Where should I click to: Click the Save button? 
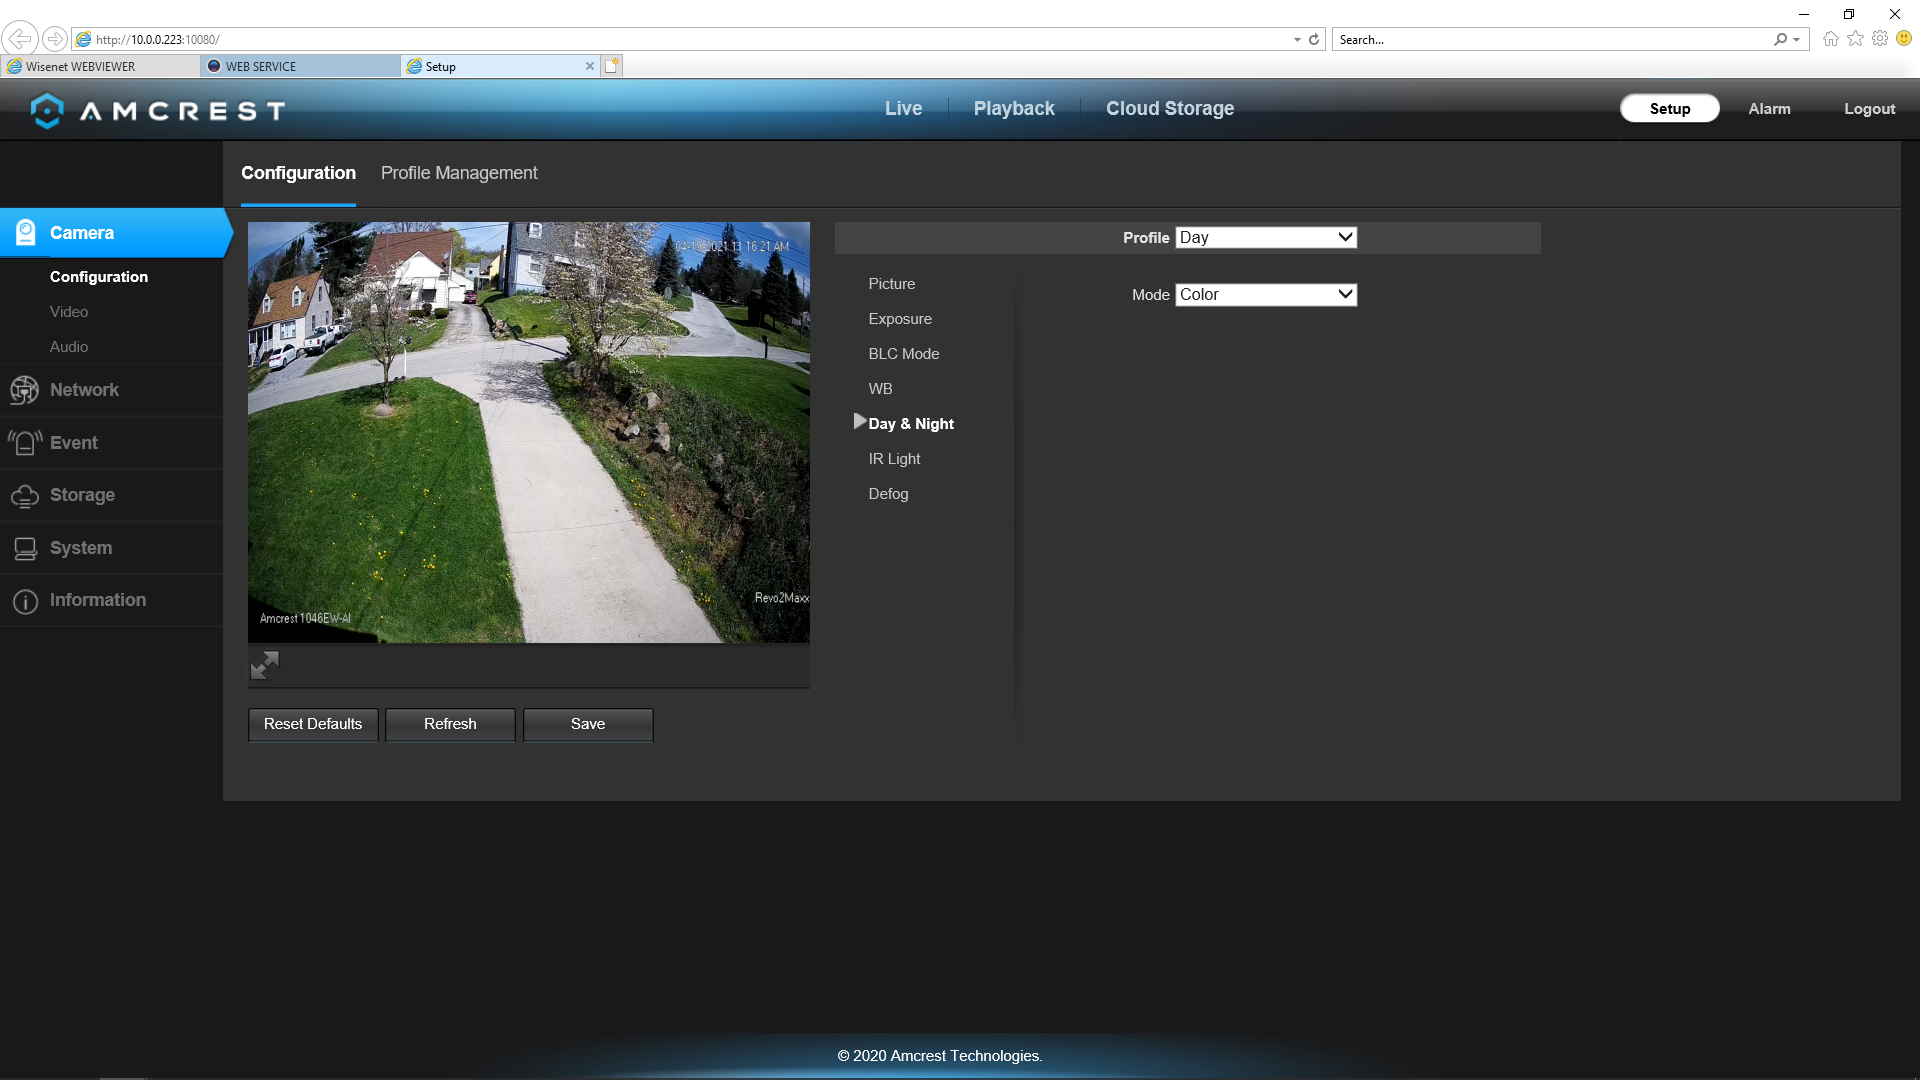[x=588, y=724]
